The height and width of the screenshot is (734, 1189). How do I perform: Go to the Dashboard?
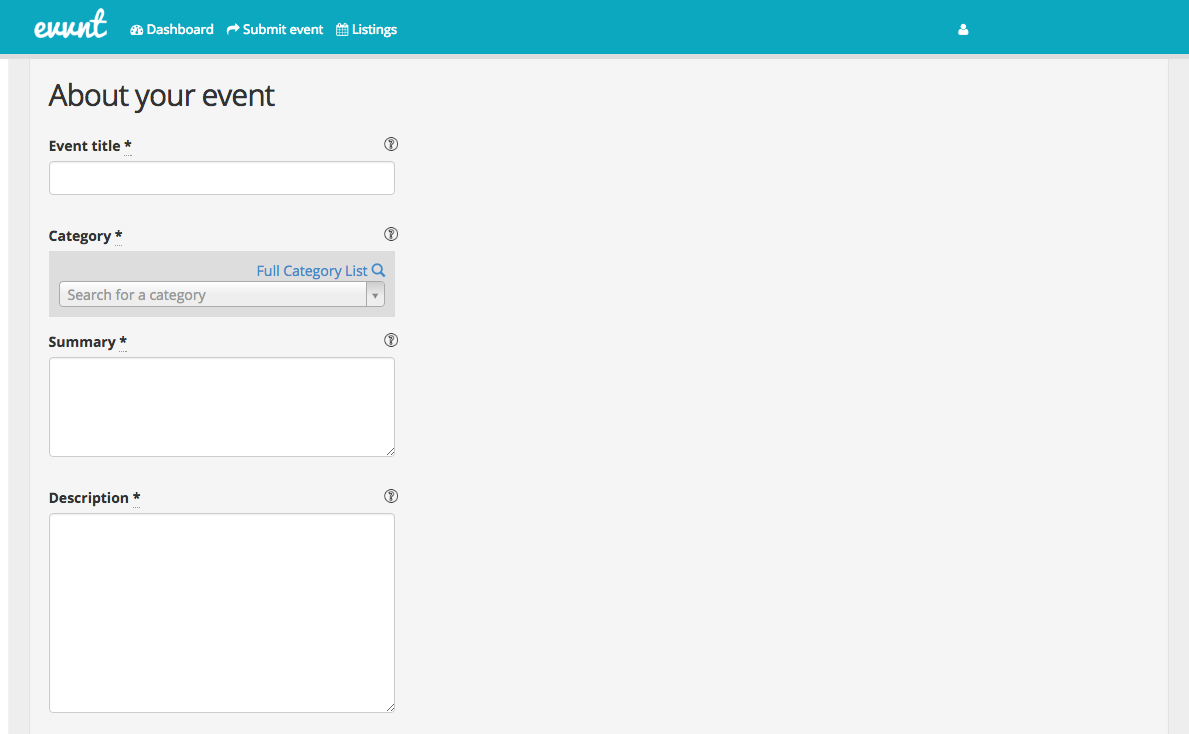172,30
